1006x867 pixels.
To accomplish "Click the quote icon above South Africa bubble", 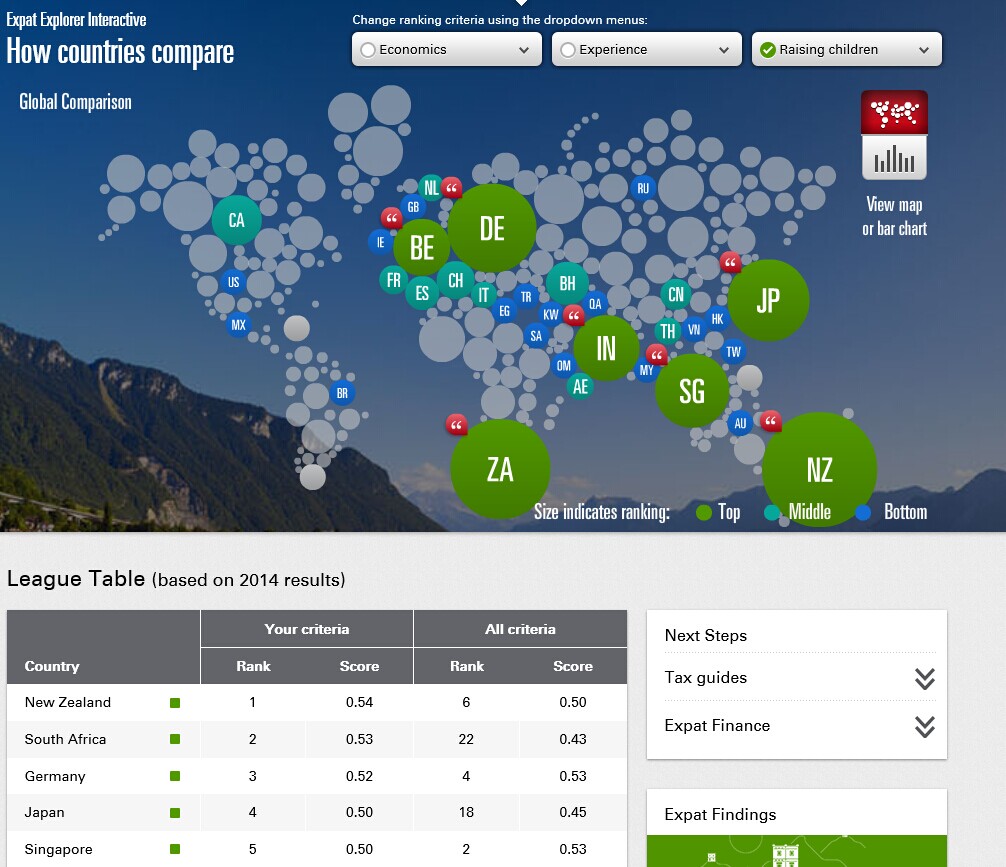I will [457, 425].
